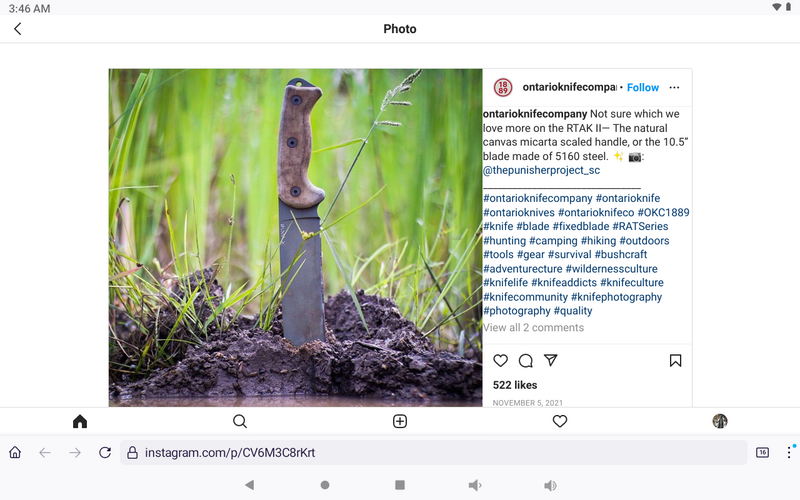Focus the instagram.com address bar
This screenshot has width=800, height=500.
click(x=434, y=453)
